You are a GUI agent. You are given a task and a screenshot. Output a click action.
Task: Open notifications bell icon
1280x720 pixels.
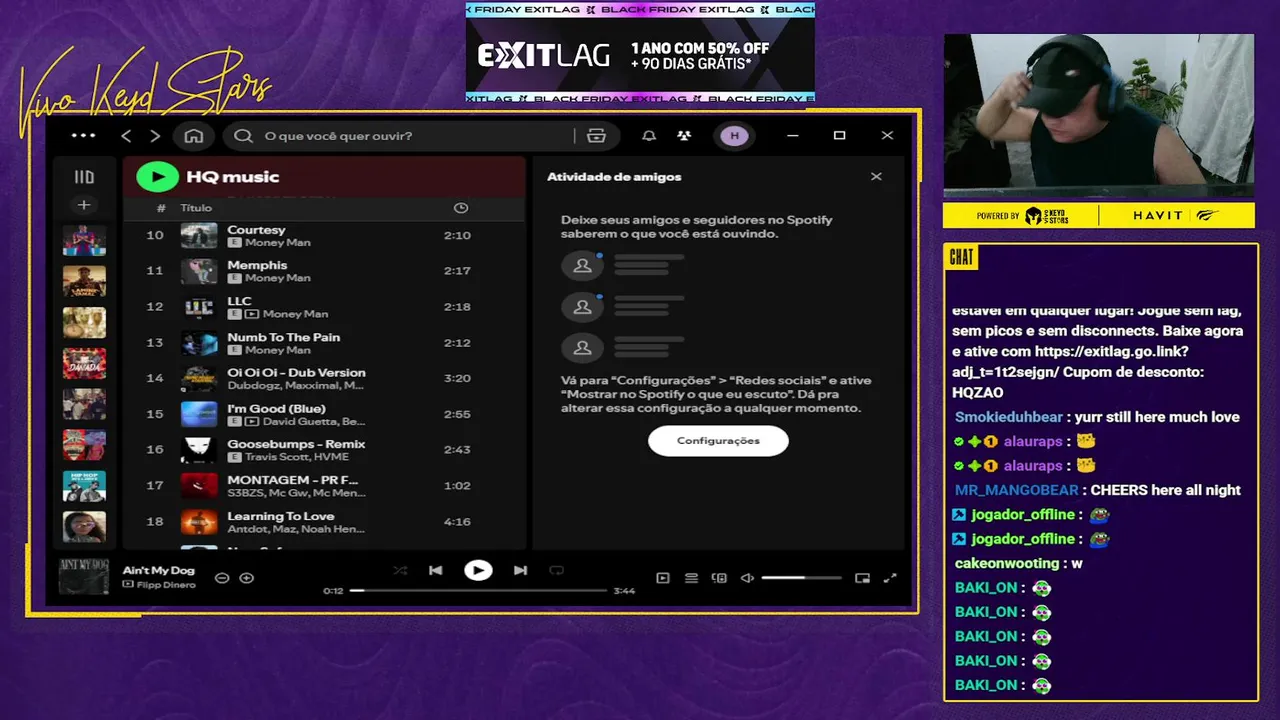(x=649, y=136)
